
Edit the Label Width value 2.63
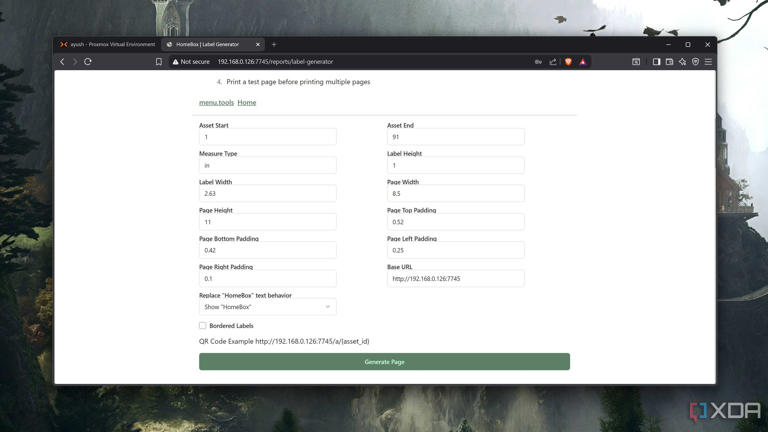(x=267, y=193)
